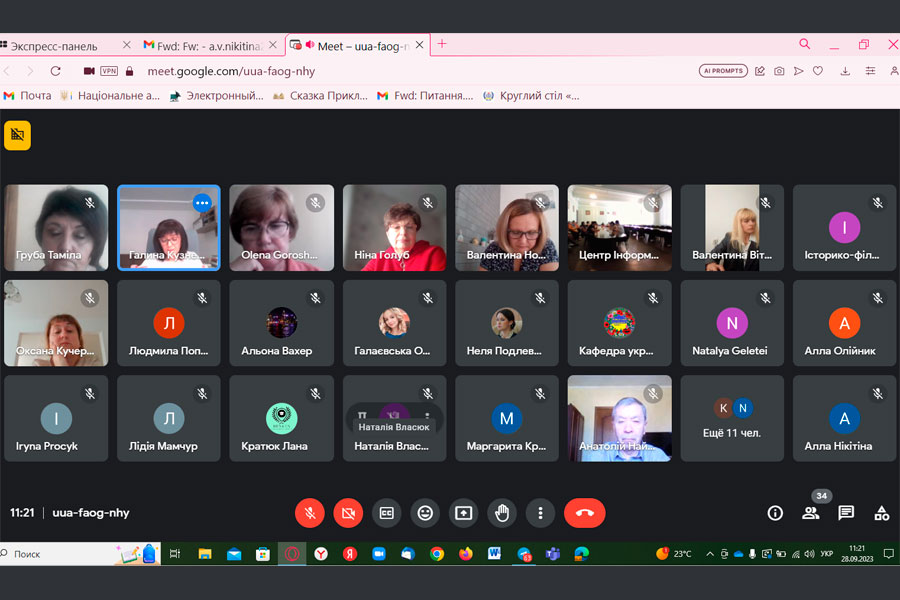900x600 pixels.
Task: Open browser downloads icon
Action: click(x=845, y=71)
